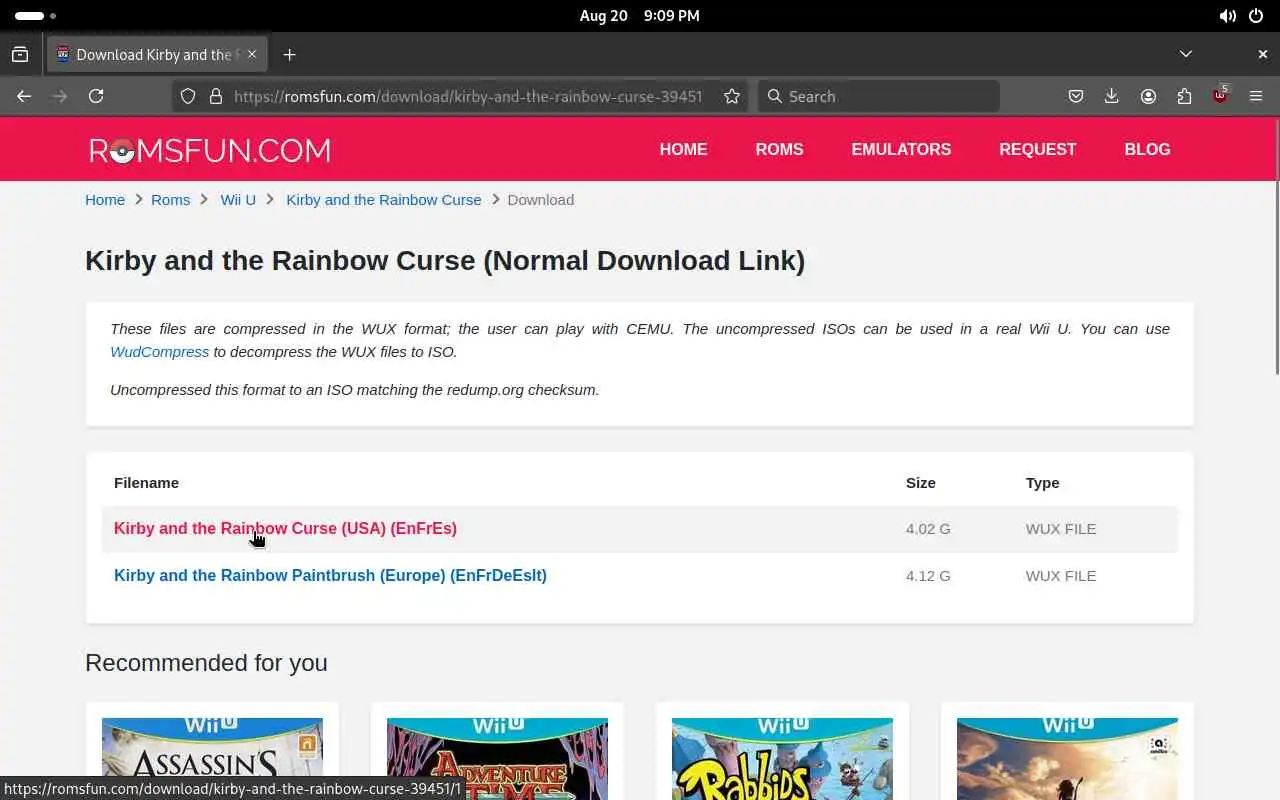Click the Type column header

tap(1042, 482)
